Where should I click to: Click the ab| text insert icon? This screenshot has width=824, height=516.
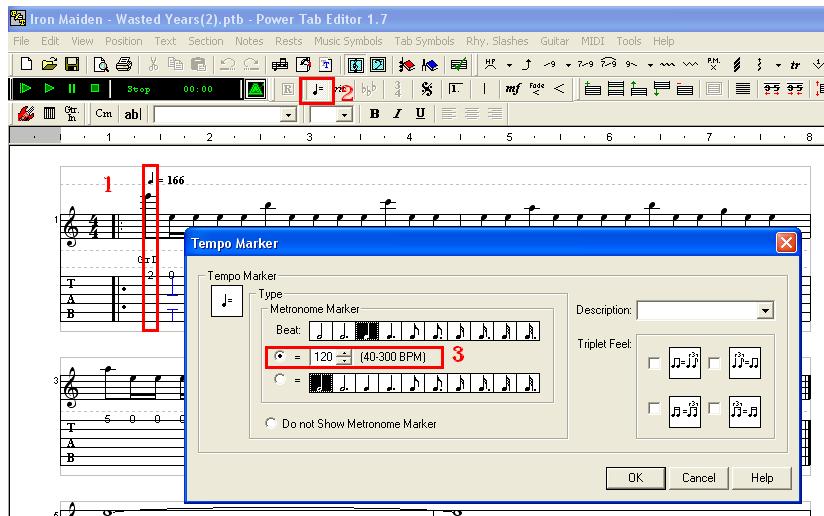tap(132, 113)
